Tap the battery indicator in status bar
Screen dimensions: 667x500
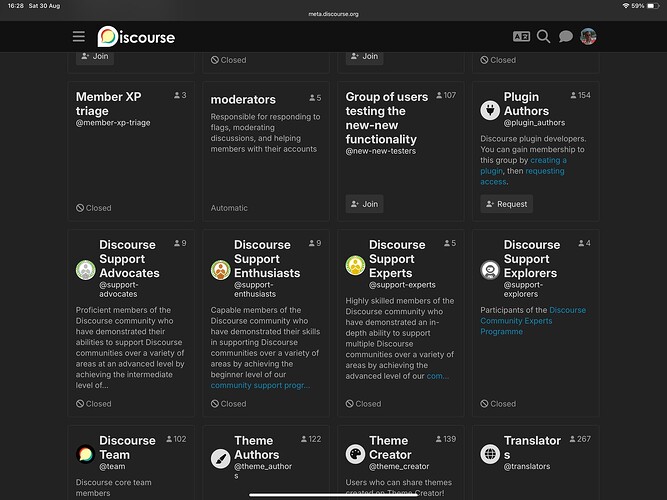[x=653, y=6]
